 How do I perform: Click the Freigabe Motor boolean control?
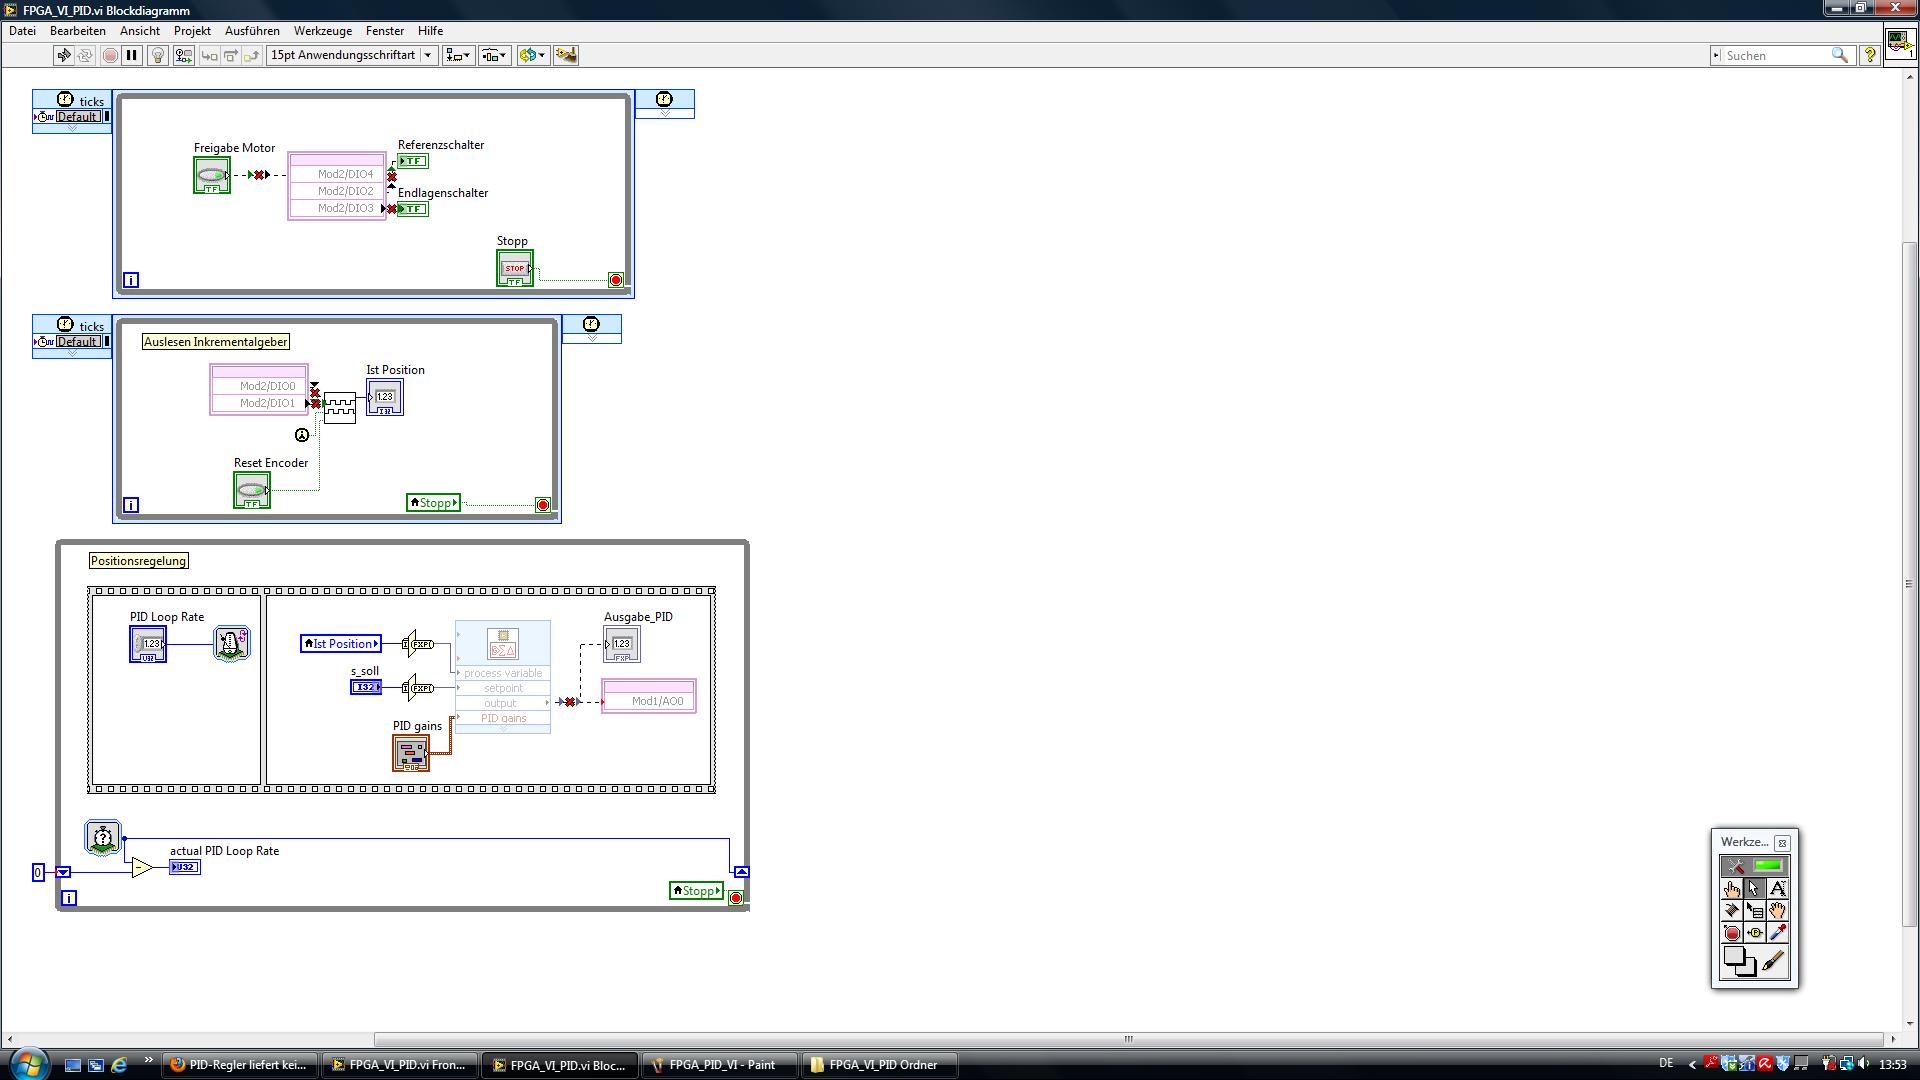click(x=212, y=176)
